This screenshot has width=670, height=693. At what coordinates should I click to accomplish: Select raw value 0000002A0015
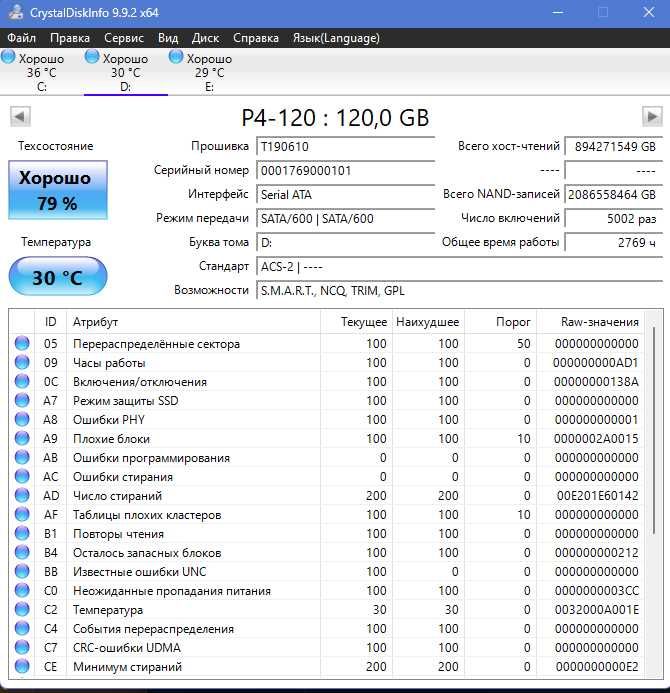click(596, 438)
